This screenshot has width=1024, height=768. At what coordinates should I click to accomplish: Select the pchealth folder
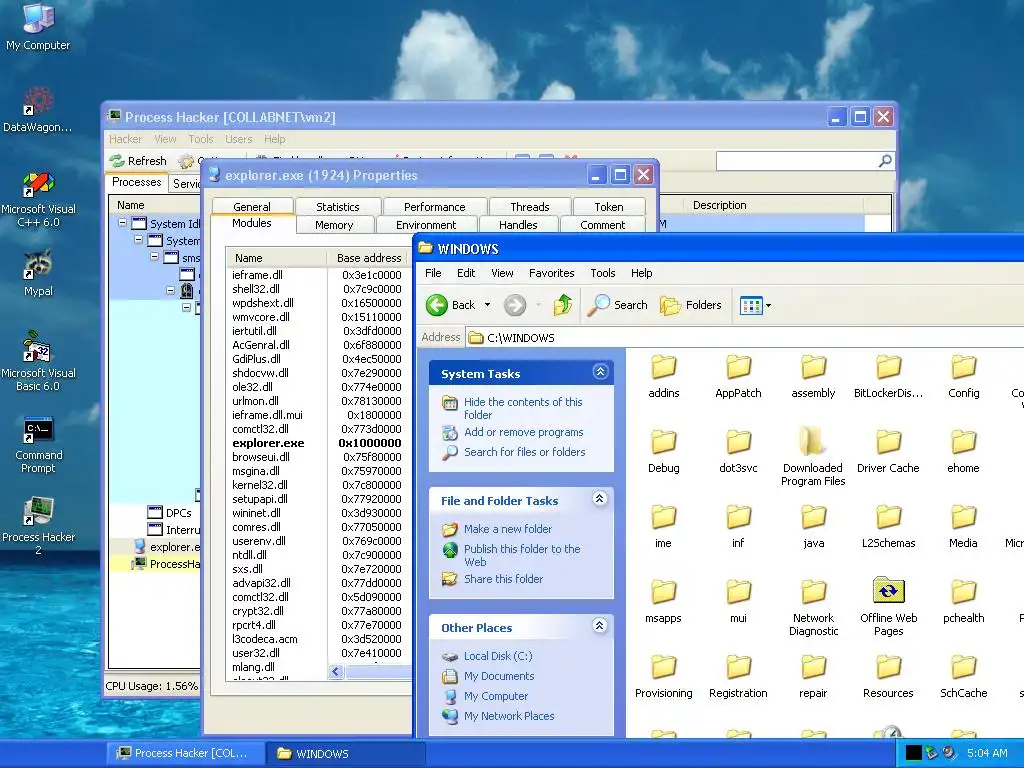click(963, 601)
